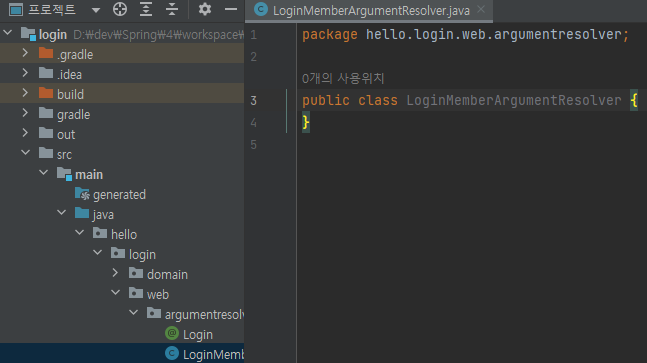The height and width of the screenshot is (363, 647).
Task: Collapse the java source folder
Action: pos(61,212)
